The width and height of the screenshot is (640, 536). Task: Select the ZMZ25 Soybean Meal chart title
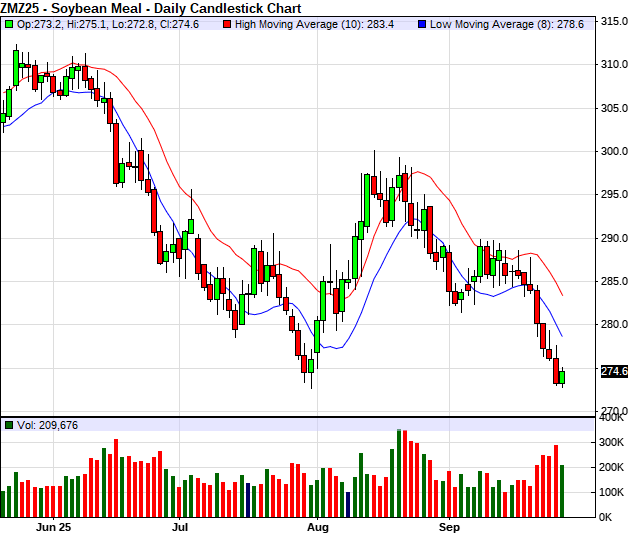tap(130, 7)
